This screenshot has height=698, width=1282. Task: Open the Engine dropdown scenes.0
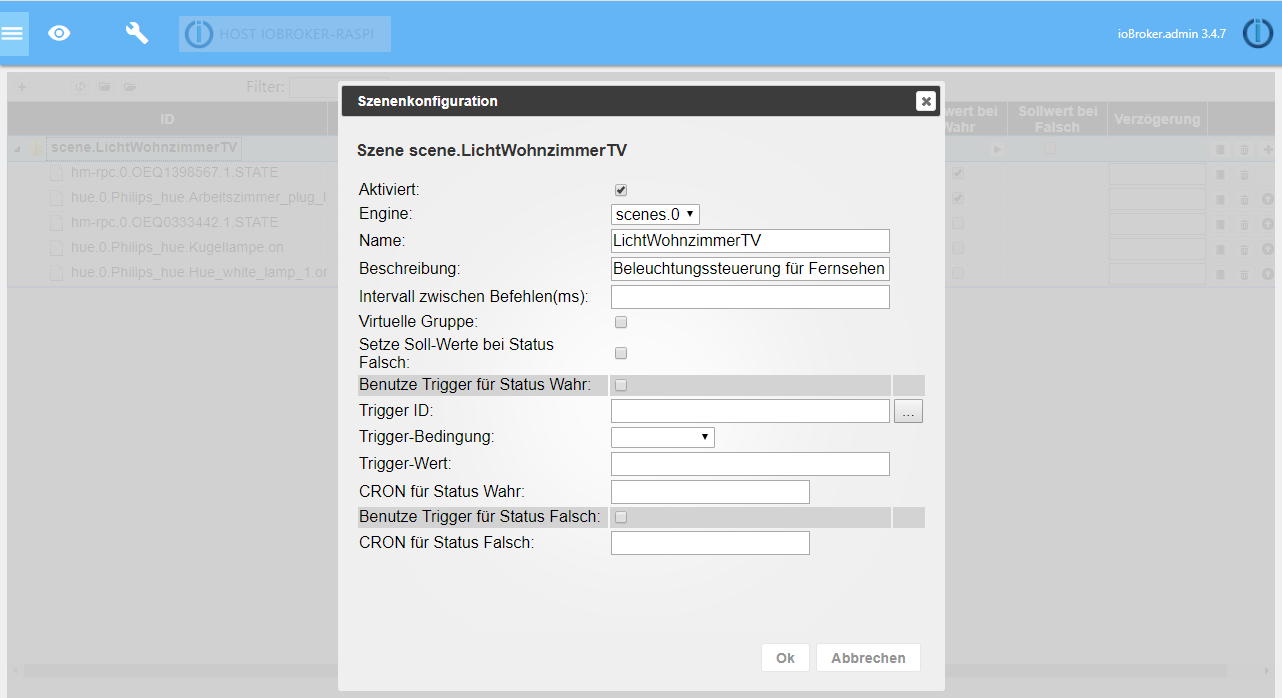pos(655,214)
